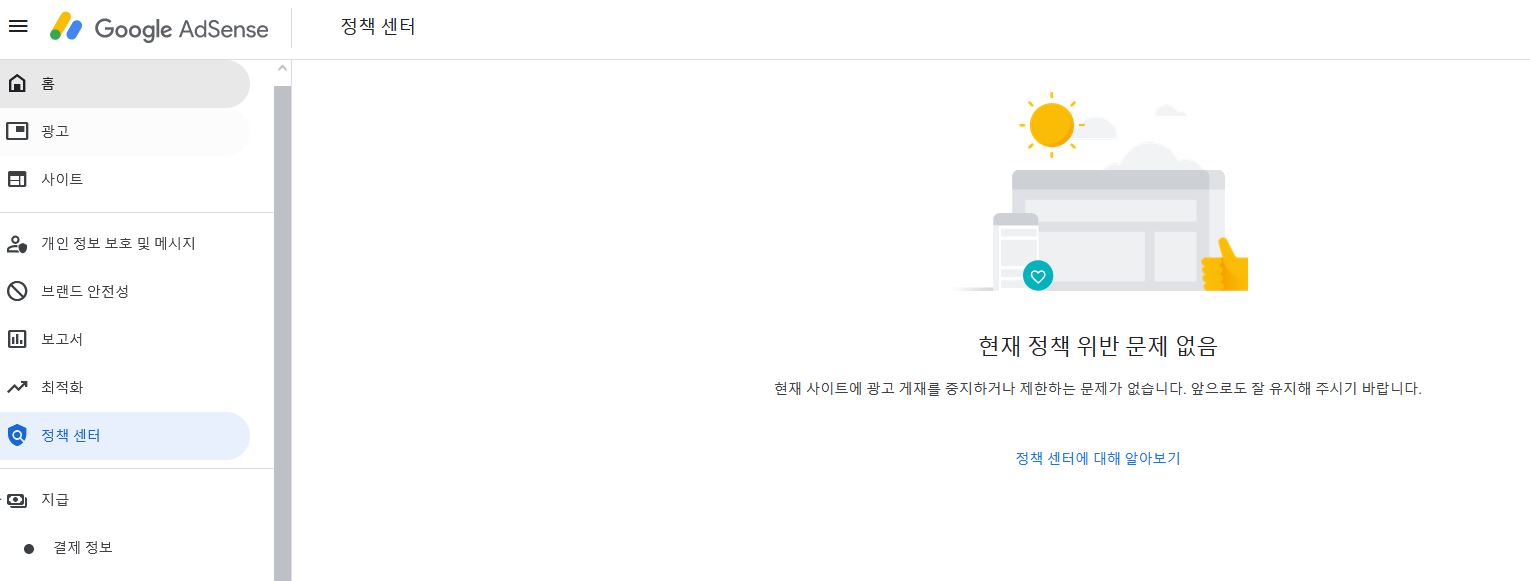Click the person-shield icon beside 개인 정보 보호 및 메시지

pyautogui.click(x=17, y=243)
